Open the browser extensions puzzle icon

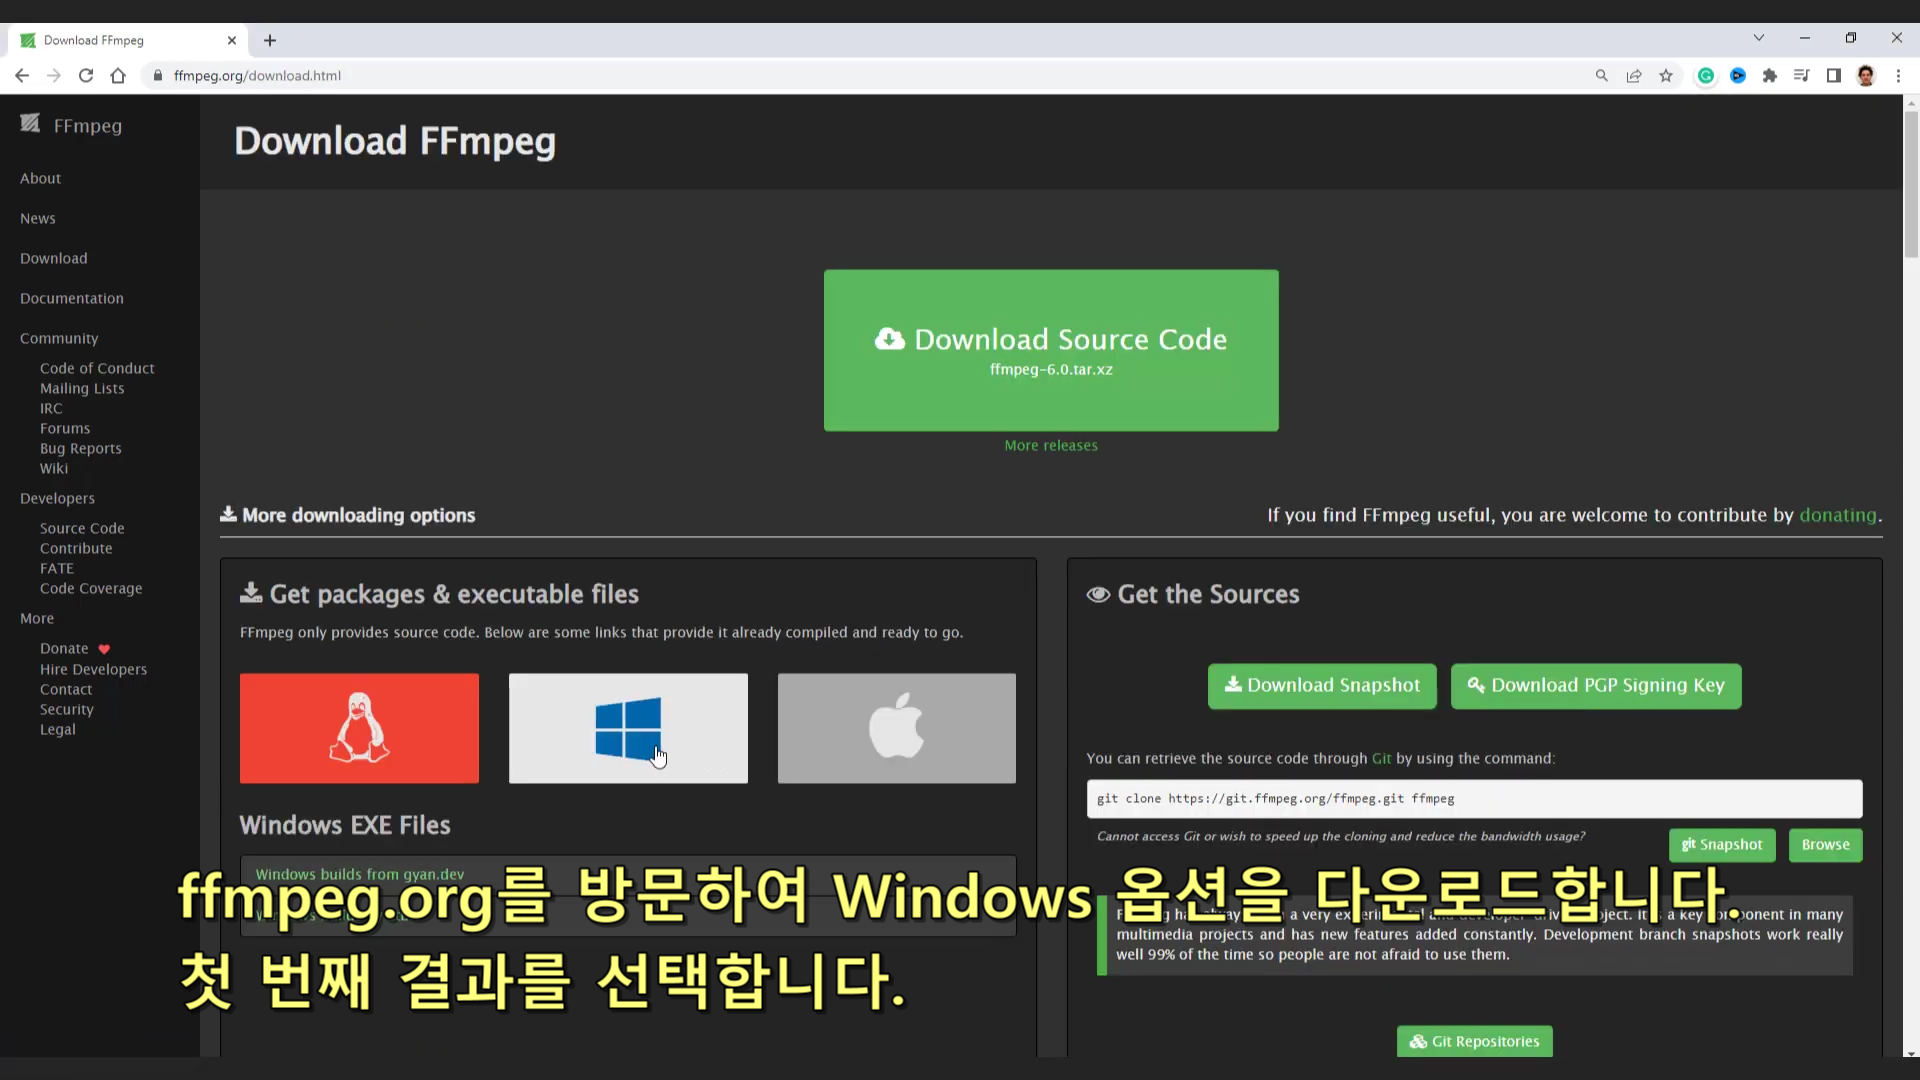click(x=1770, y=76)
